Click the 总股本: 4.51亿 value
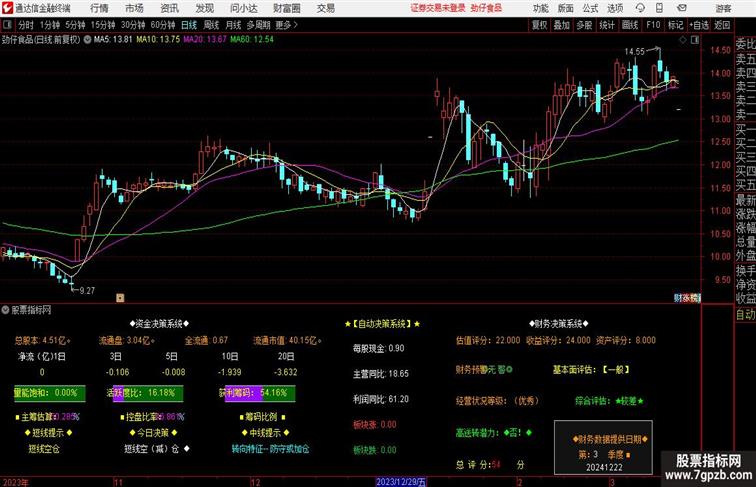The height and width of the screenshot is (487, 756). tap(42, 340)
